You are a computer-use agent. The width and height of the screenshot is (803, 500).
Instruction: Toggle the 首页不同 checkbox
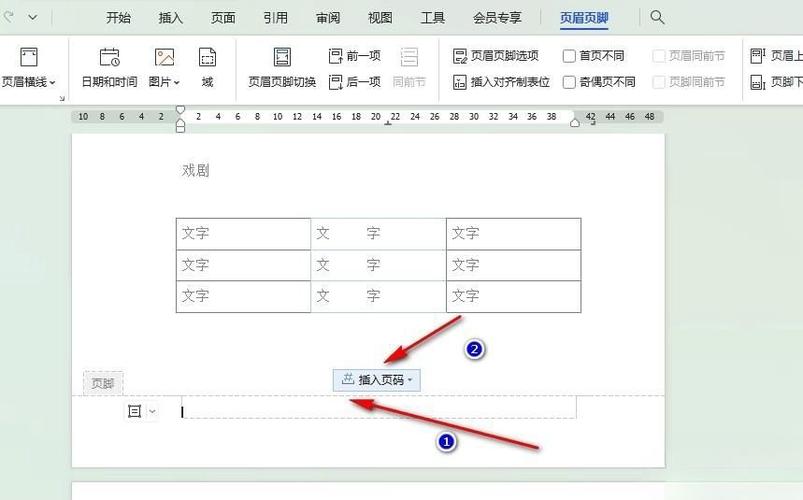[x=569, y=56]
